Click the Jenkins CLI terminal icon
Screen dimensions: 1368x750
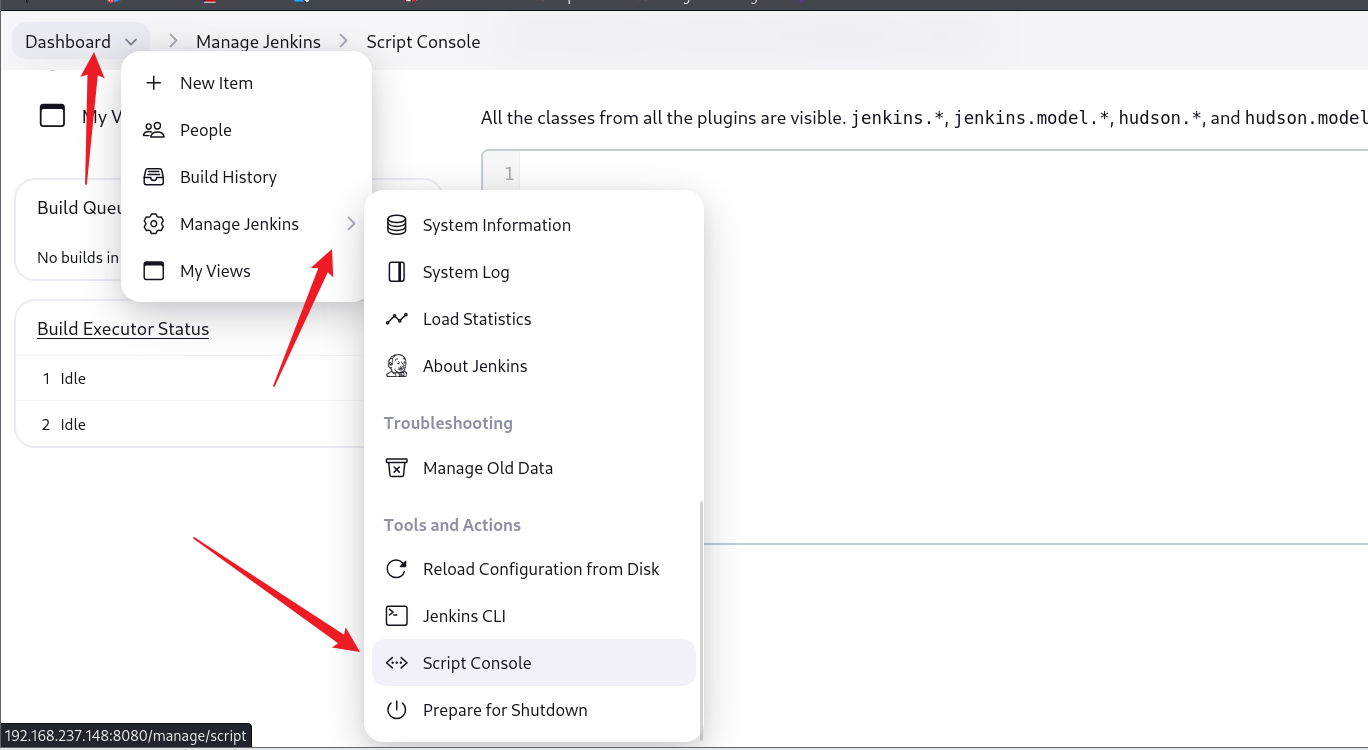coord(397,616)
